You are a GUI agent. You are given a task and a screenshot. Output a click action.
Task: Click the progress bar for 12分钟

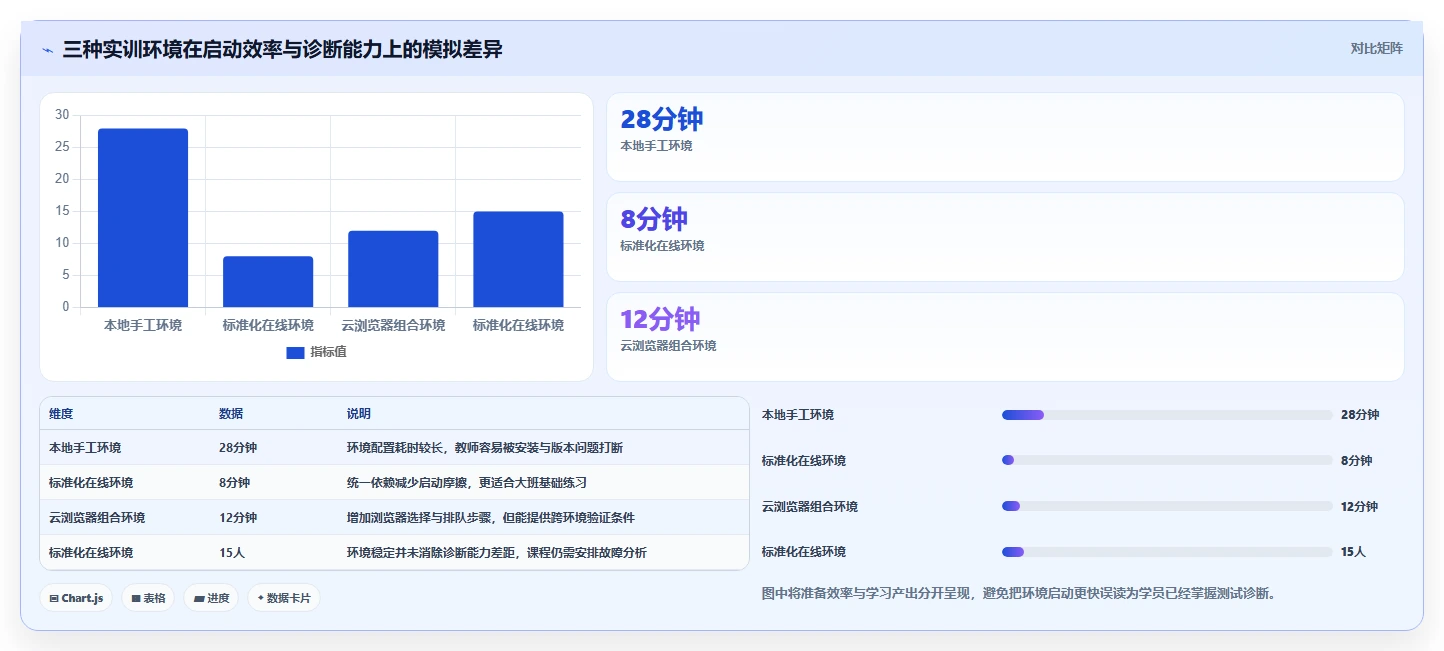click(x=1167, y=506)
